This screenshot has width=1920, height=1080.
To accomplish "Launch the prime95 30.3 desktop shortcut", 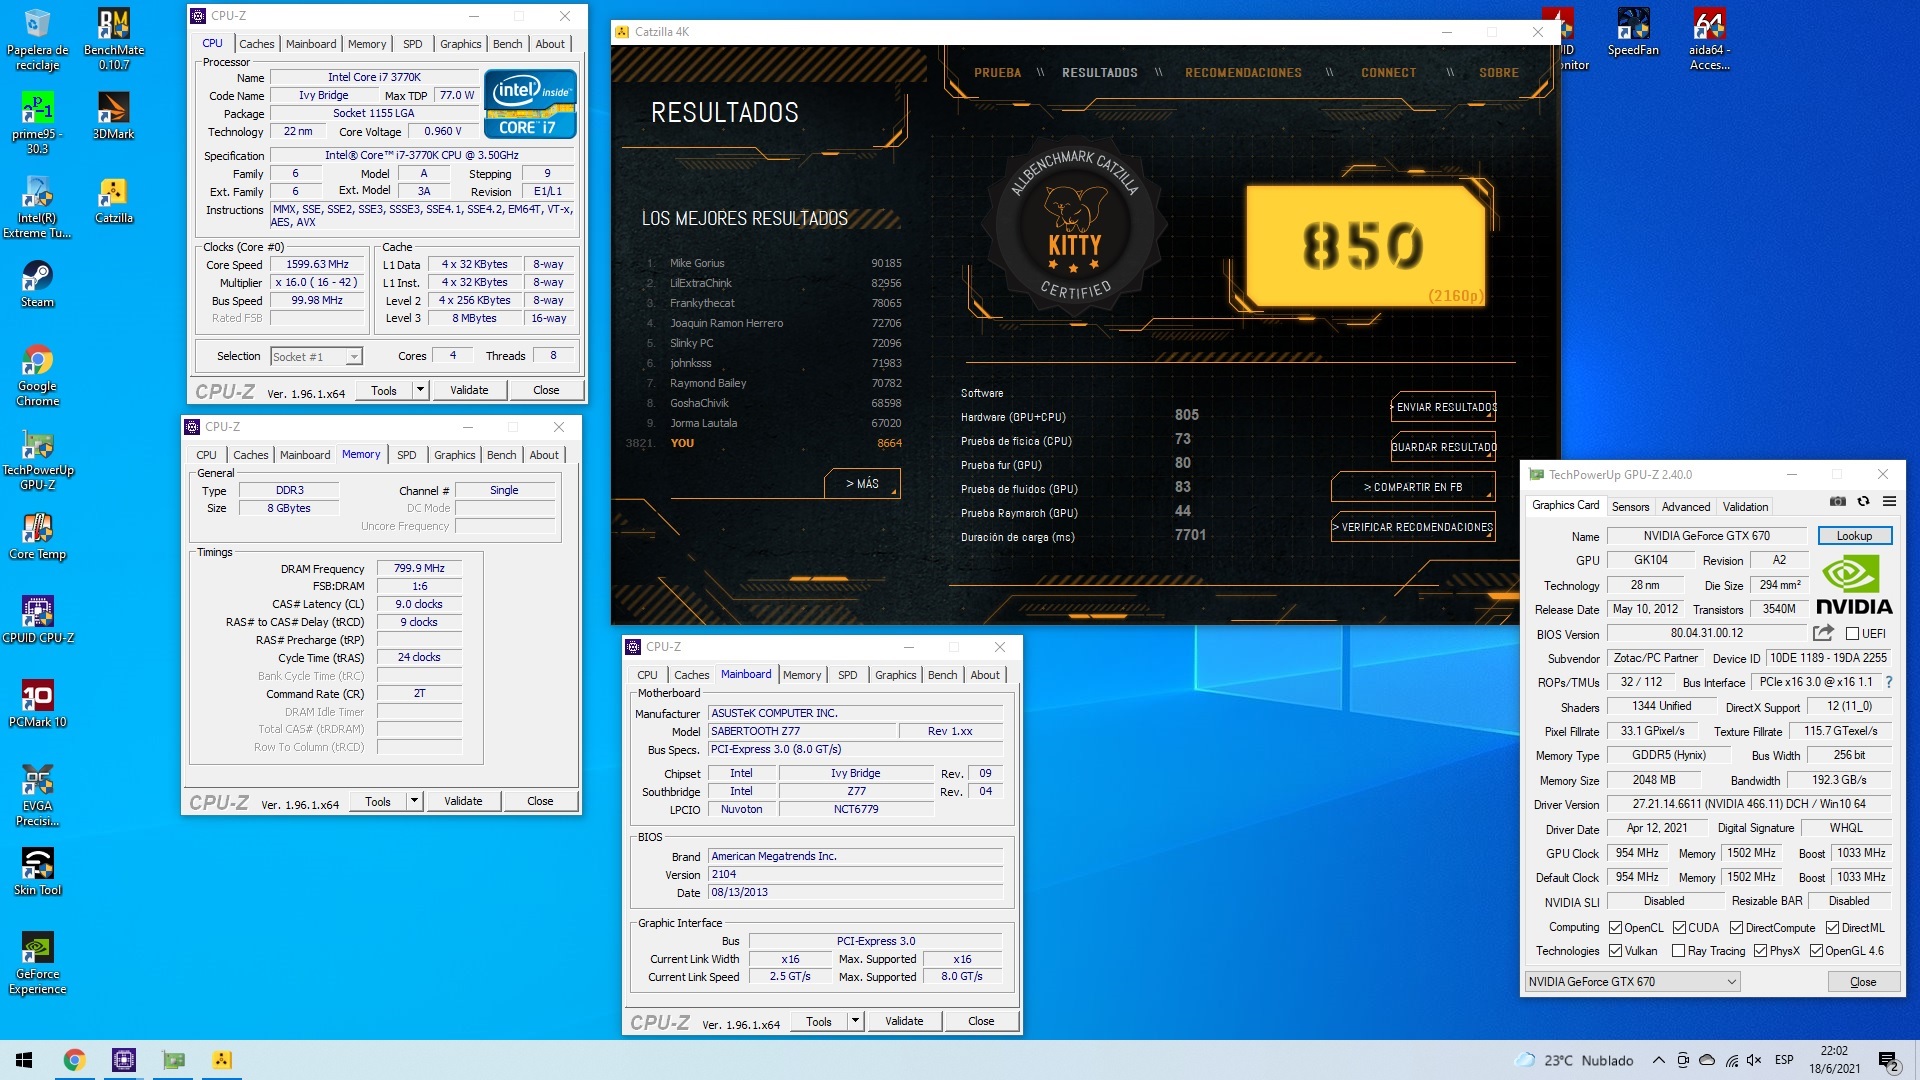I will click(x=37, y=124).
